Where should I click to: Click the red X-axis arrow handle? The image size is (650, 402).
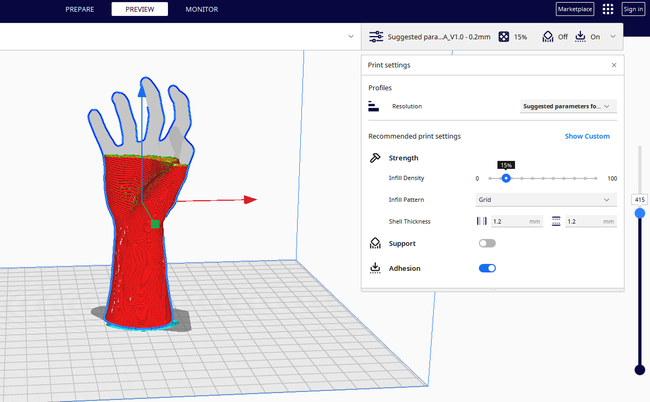[250, 200]
